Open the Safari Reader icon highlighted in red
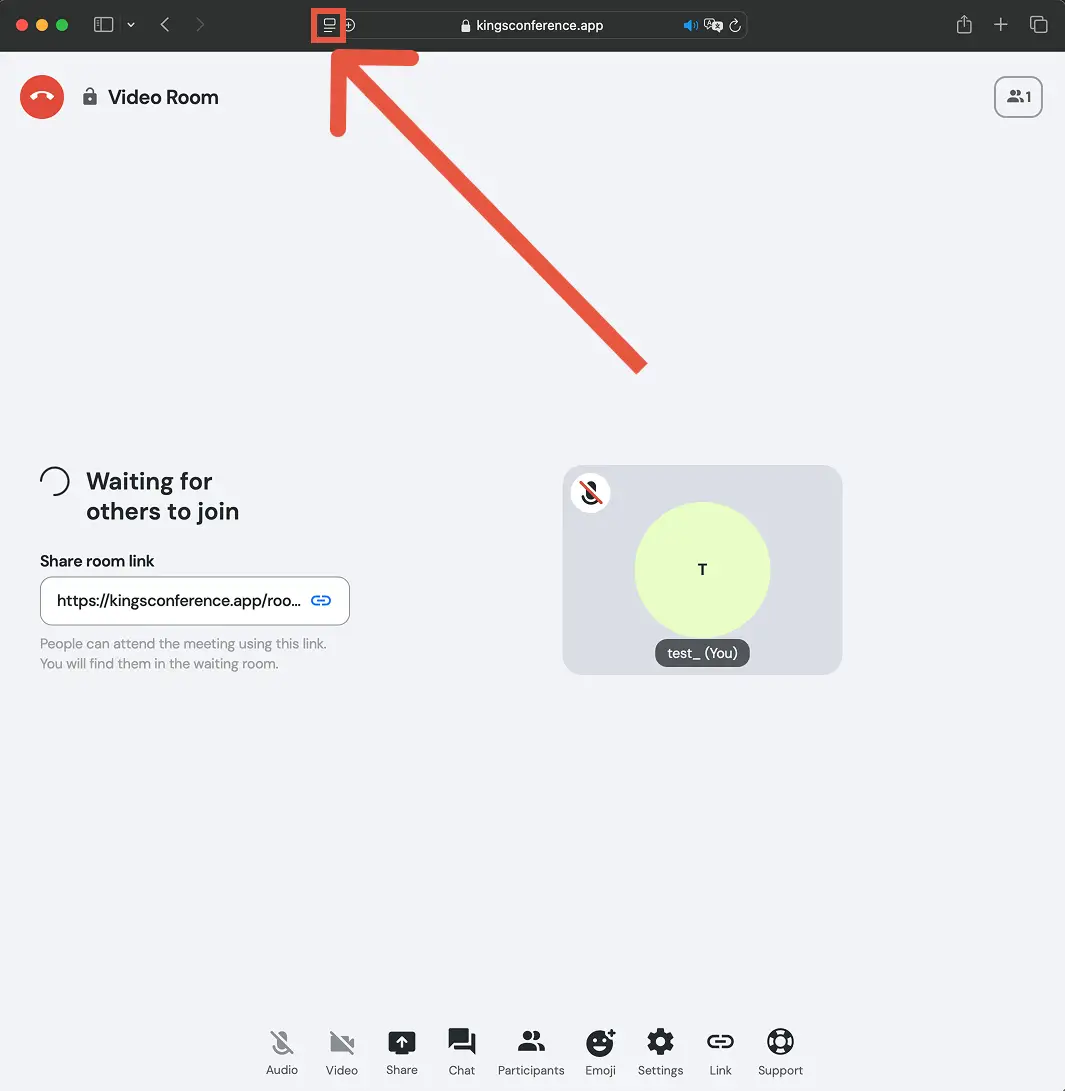This screenshot has height=1091, width=1065. click(x=329, y=25)
